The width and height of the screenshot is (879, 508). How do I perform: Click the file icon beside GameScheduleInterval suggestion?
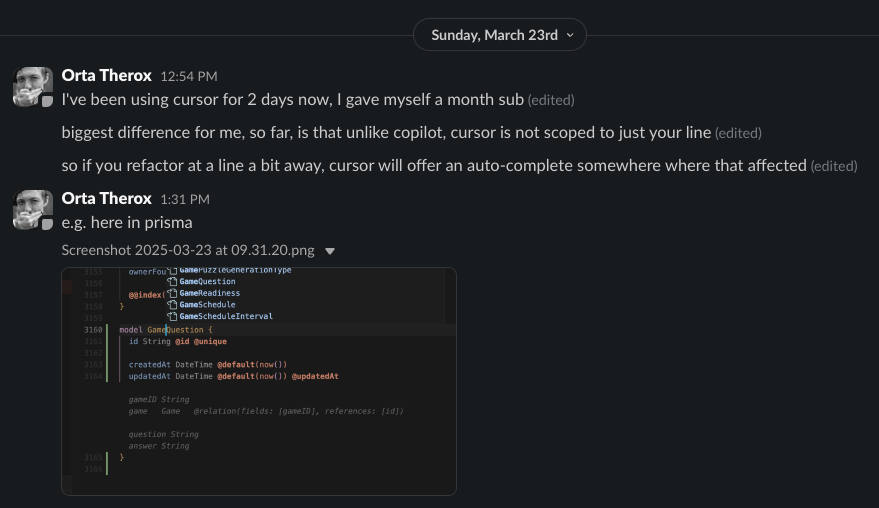[x=172, y=316]
